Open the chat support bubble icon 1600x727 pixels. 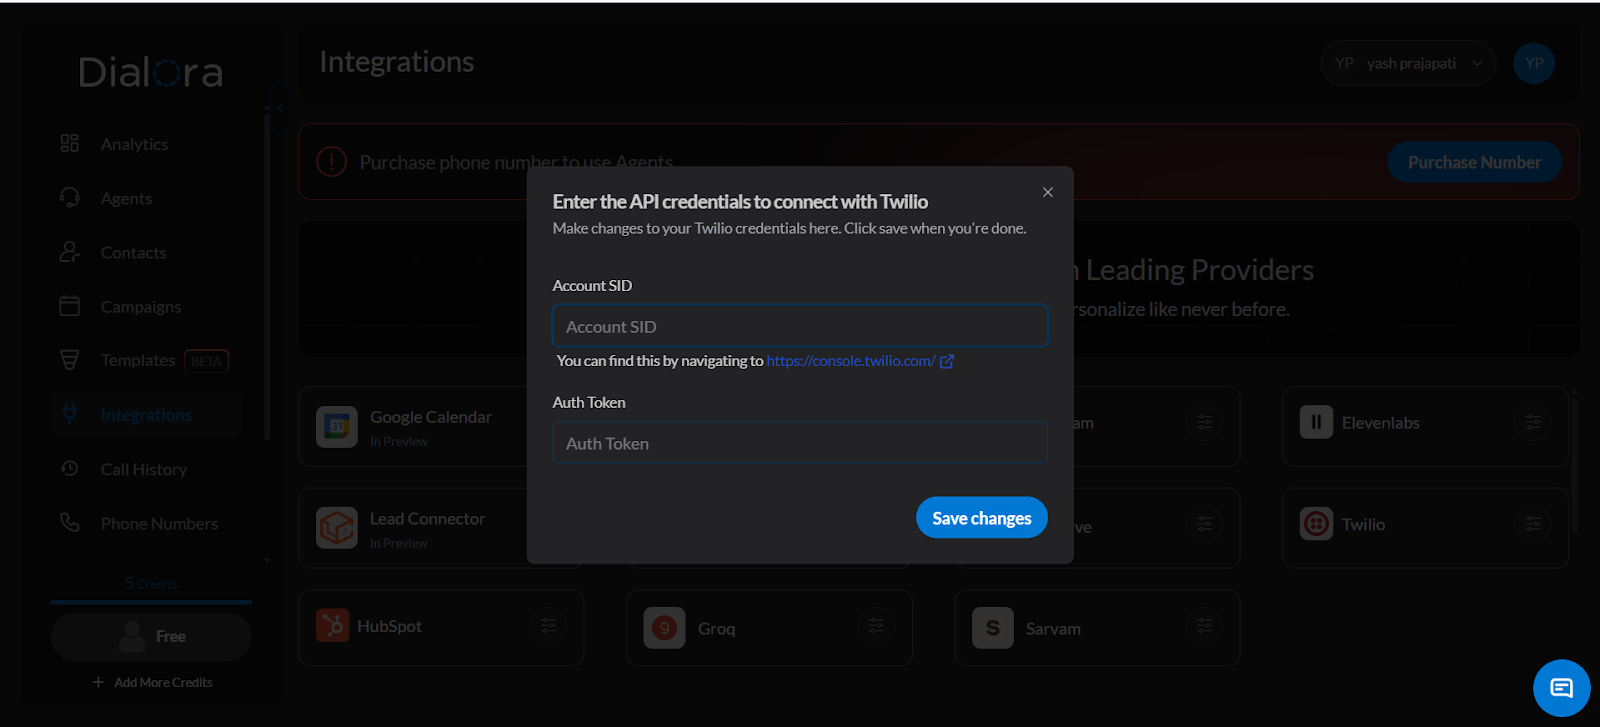(x=1561, y=688)
